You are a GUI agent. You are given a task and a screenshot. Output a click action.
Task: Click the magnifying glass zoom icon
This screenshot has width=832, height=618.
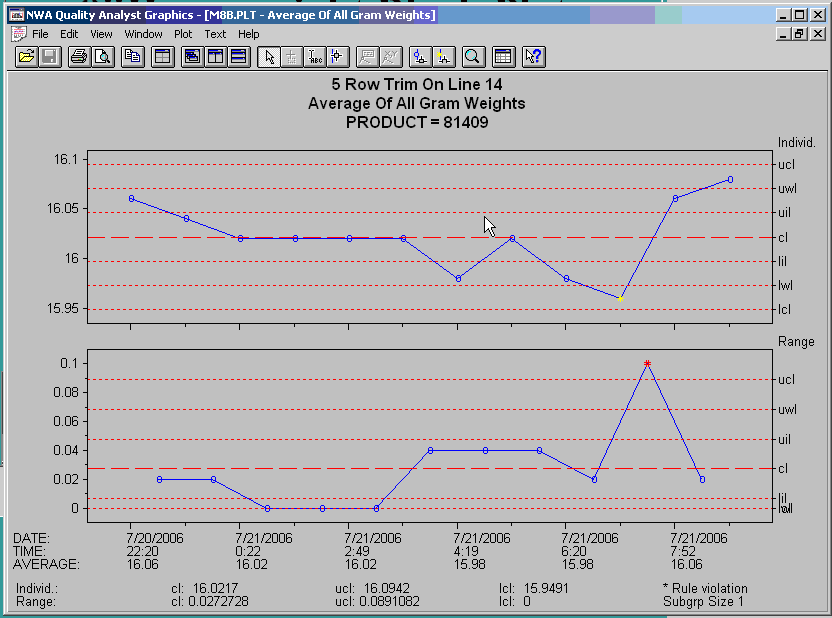[472, 57]
